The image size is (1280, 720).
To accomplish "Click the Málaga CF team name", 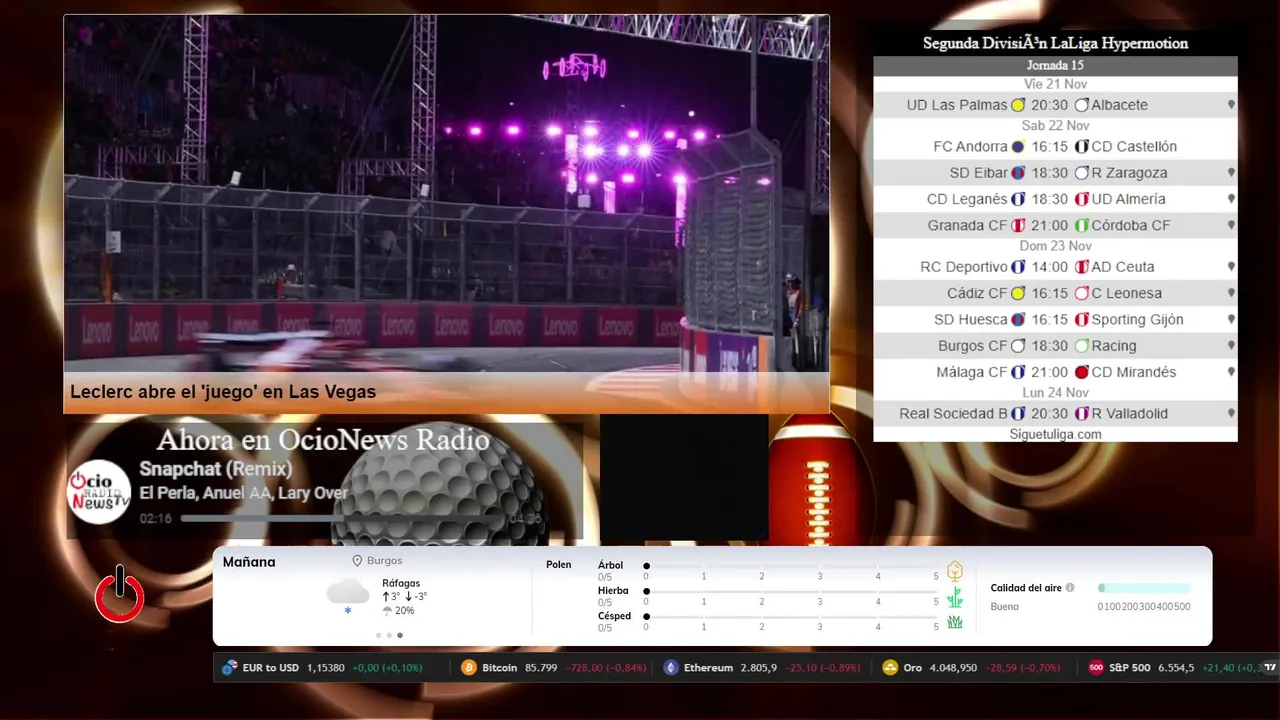I will tap(972, 372).
